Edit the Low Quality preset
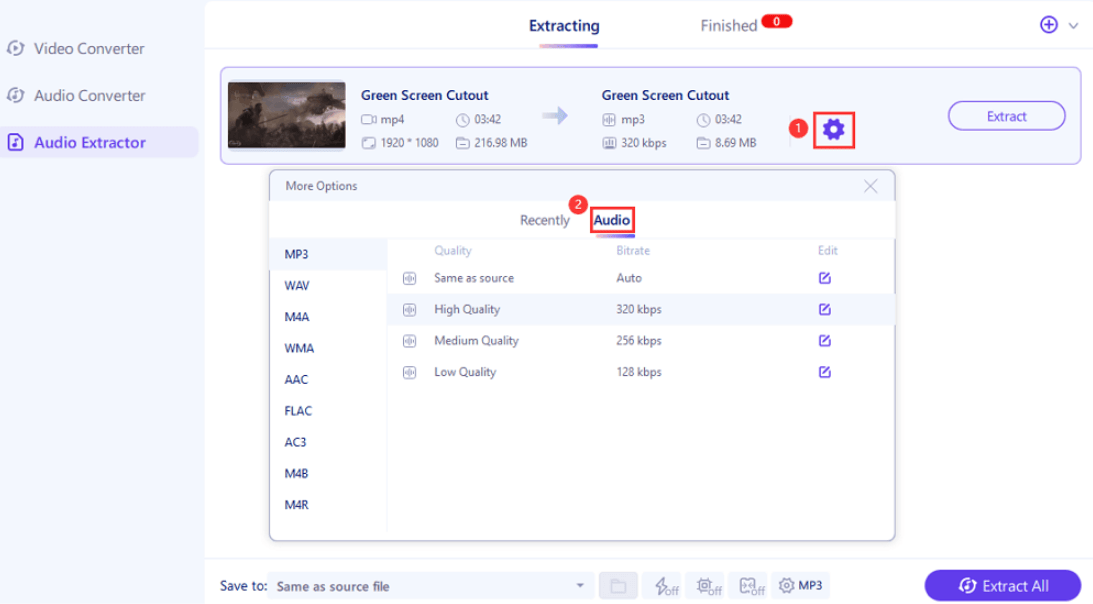Image resolution: width=1093 pixels, height=604 pixels. point(825,372)
